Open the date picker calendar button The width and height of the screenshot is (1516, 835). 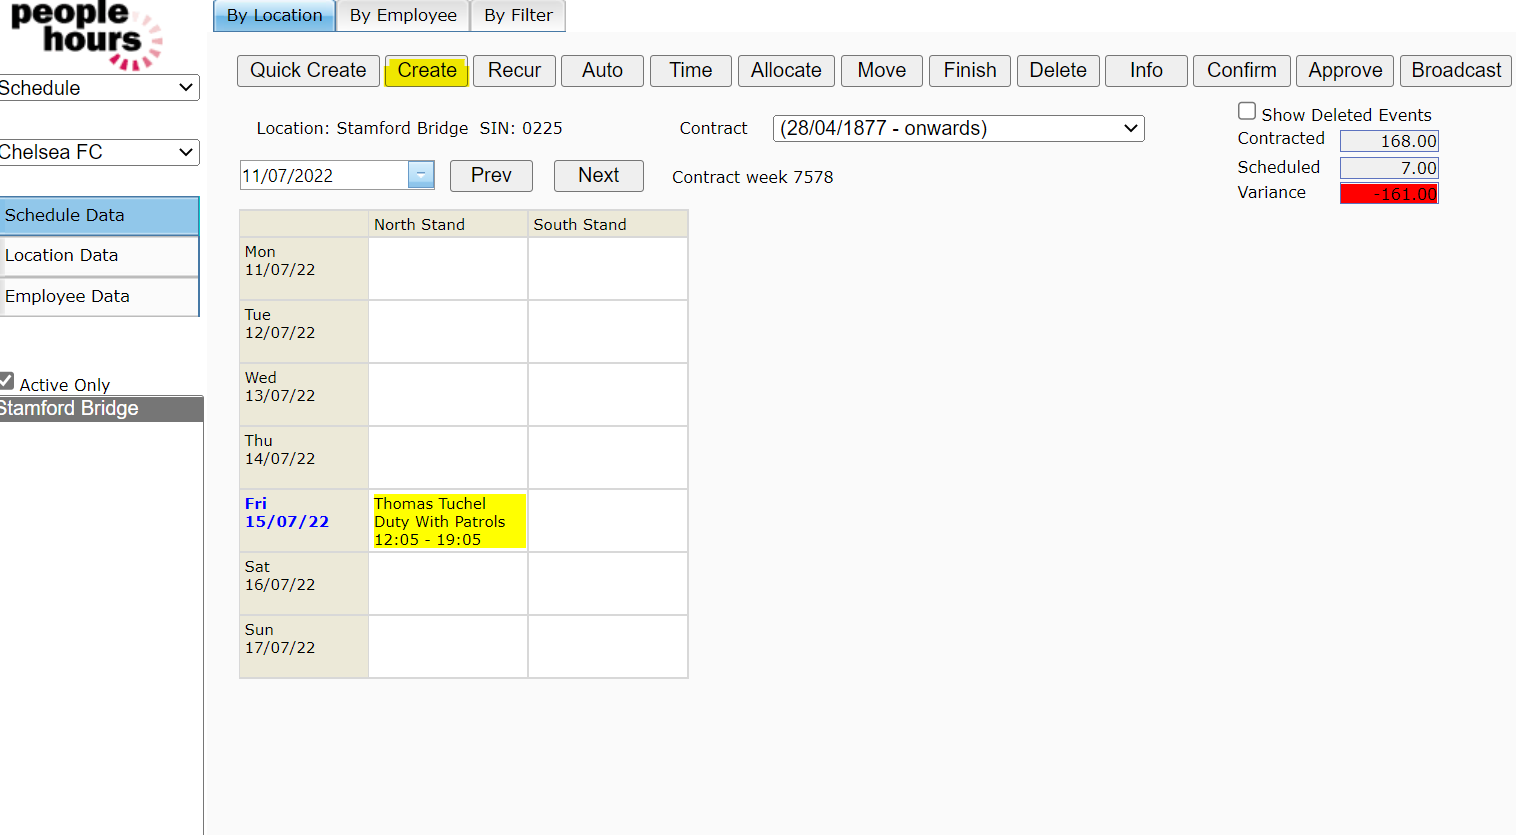pos(421,175)
